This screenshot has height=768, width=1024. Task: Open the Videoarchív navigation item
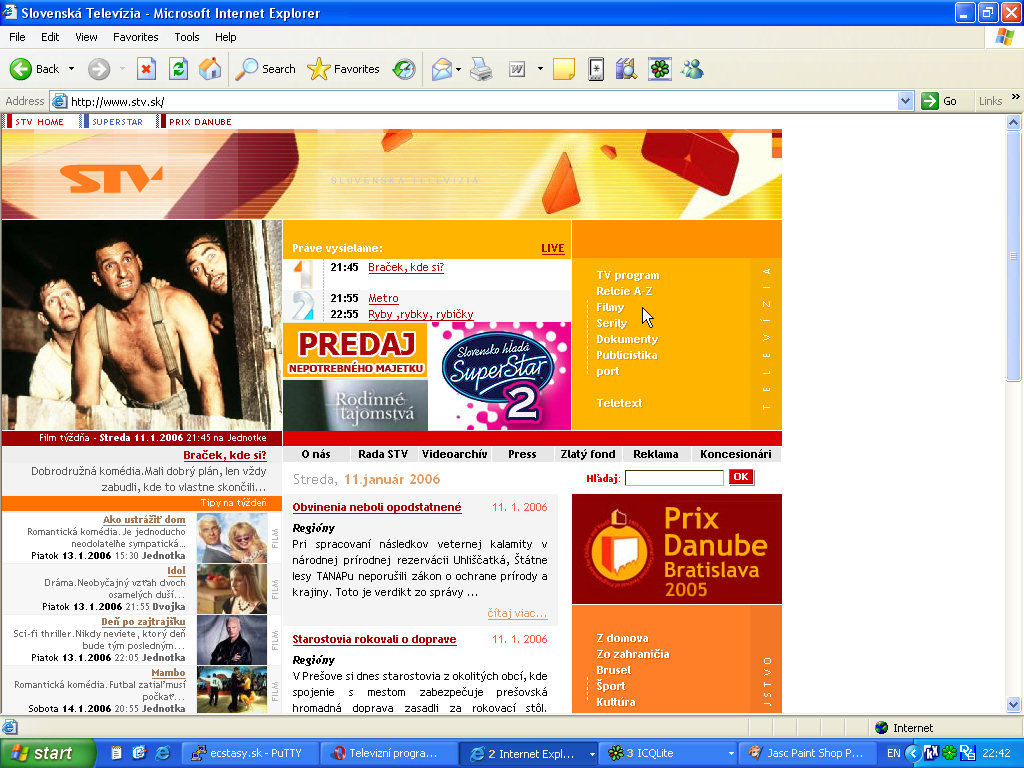point(455,455)
